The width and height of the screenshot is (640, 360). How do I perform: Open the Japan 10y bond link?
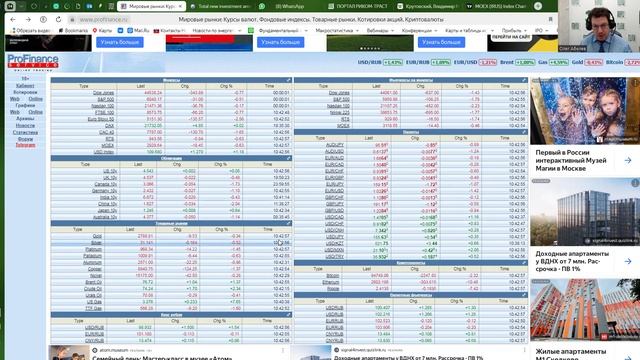pos(107,210)
